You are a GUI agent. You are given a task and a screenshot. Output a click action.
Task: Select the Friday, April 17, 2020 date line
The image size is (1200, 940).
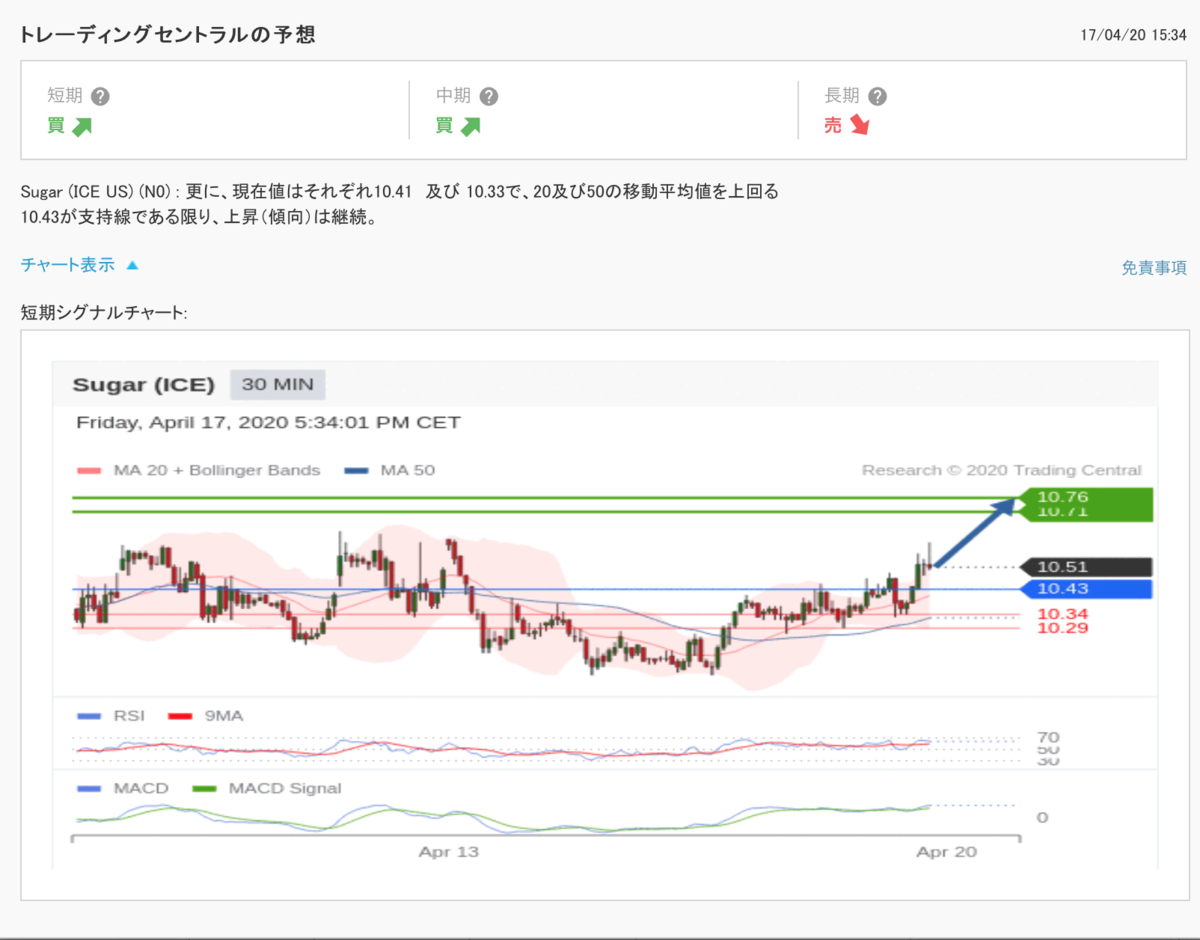268,422
